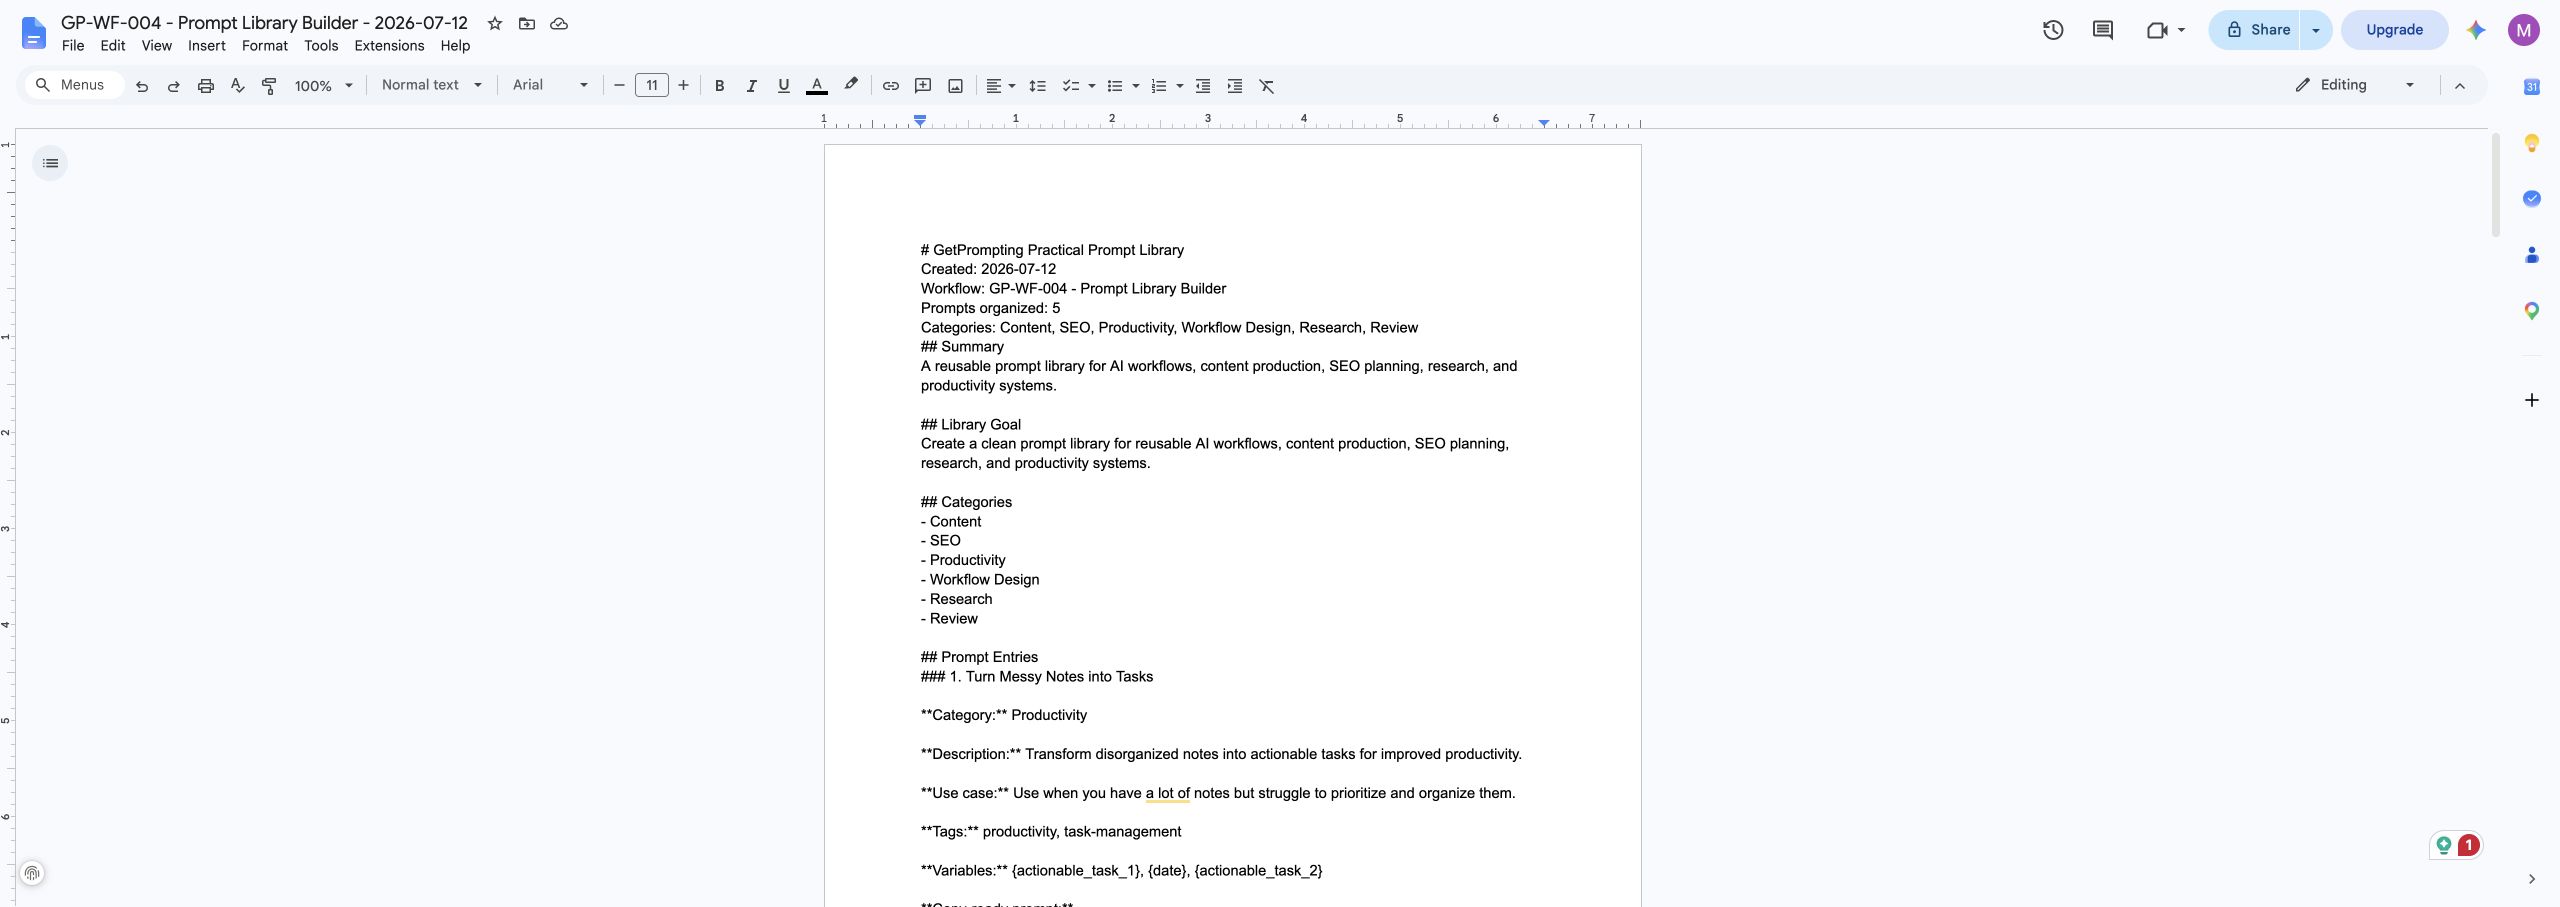Open the Format menu

tap(265, 46)
